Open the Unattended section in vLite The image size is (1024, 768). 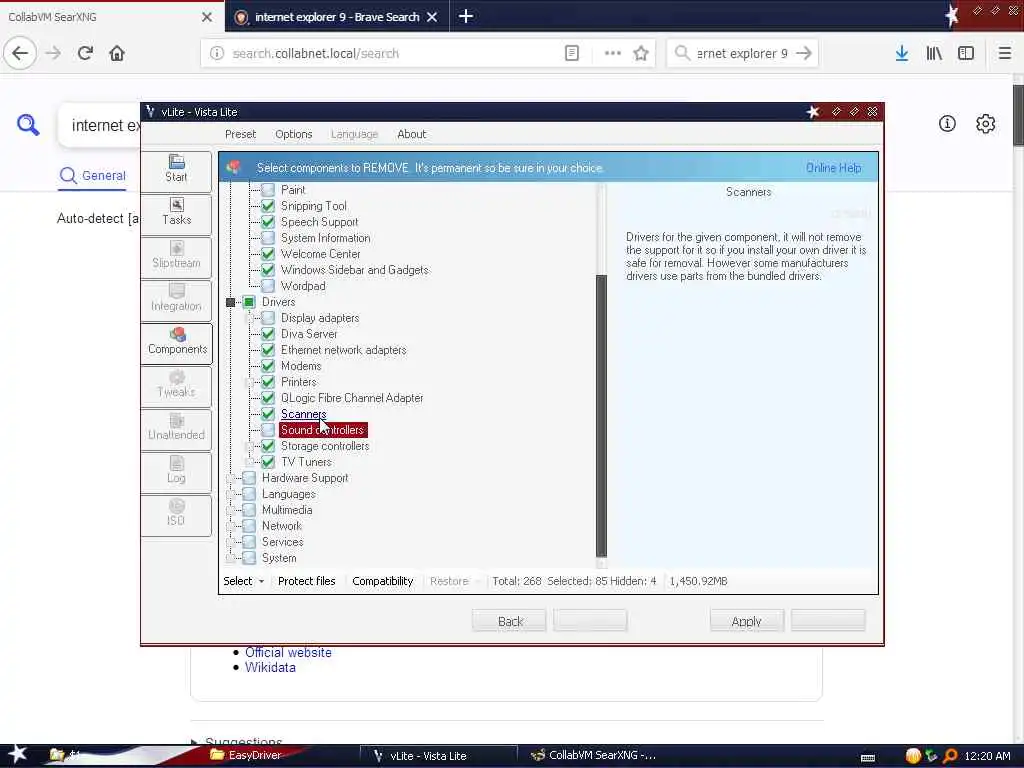pyautogui.click(x=176, y=429)
